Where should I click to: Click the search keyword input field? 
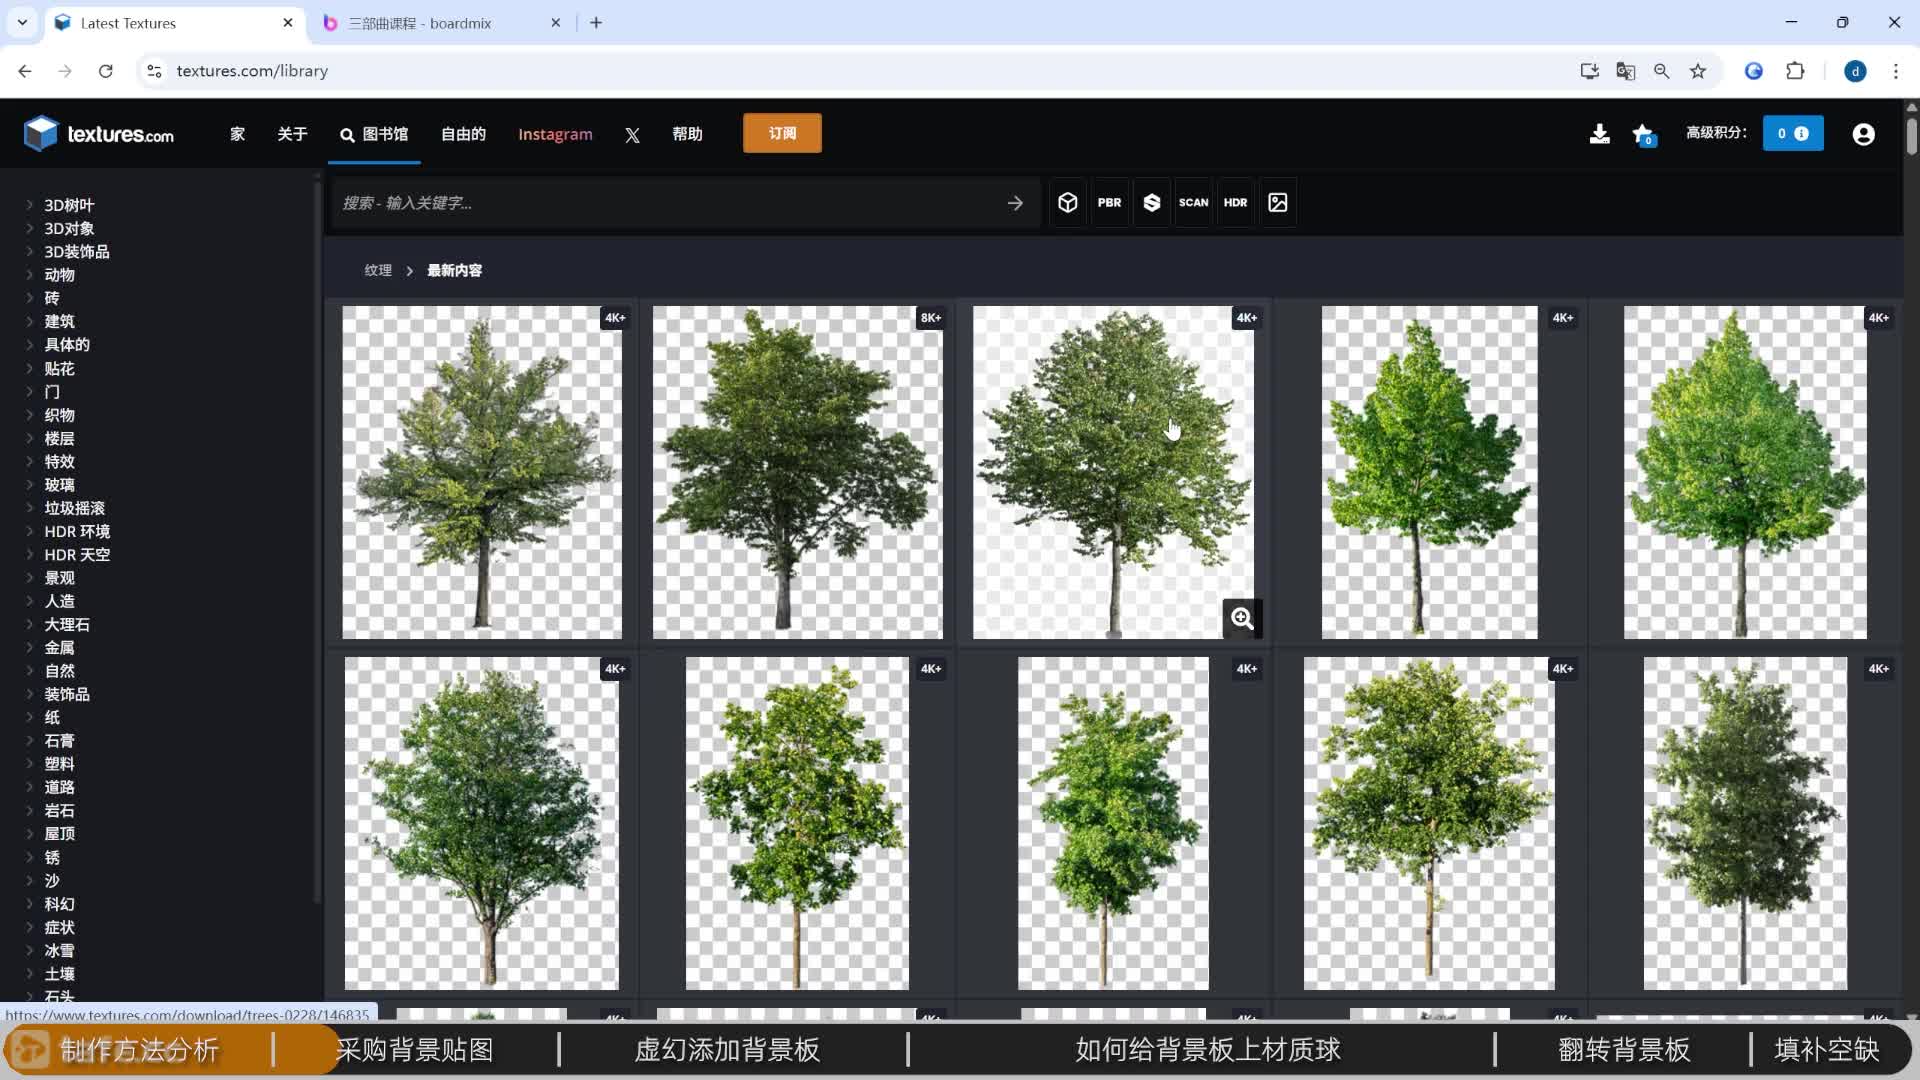click(665, 203)
